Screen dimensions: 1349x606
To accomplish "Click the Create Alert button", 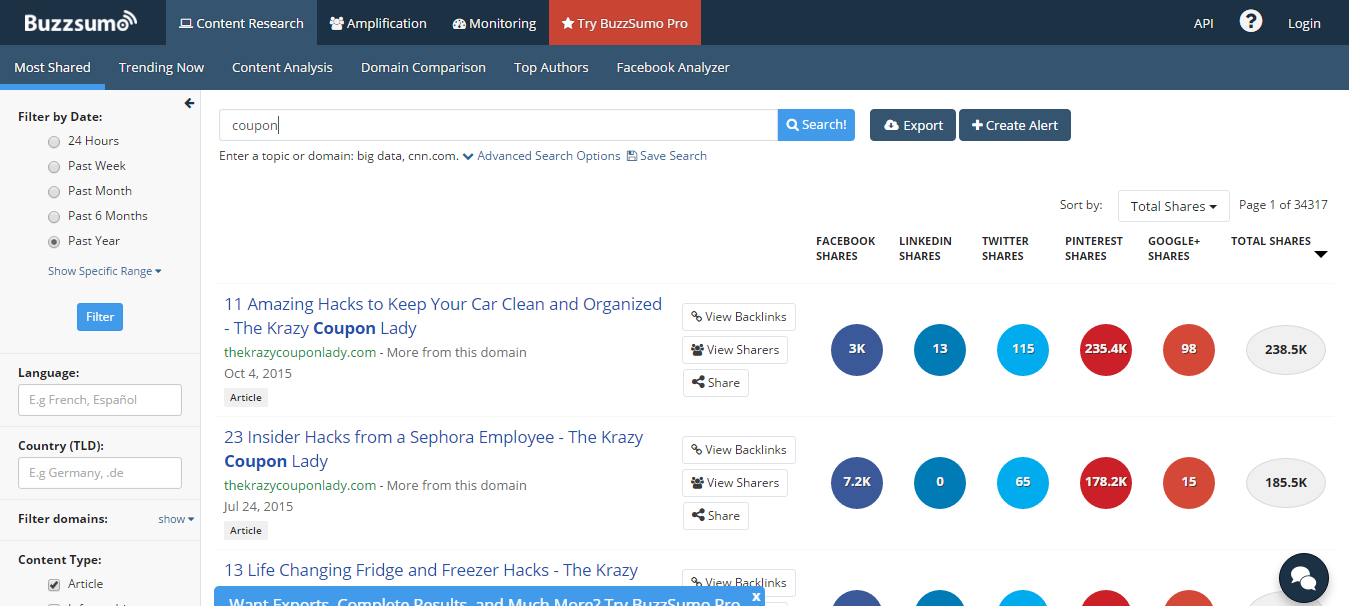I will [x=1015, y=125].
